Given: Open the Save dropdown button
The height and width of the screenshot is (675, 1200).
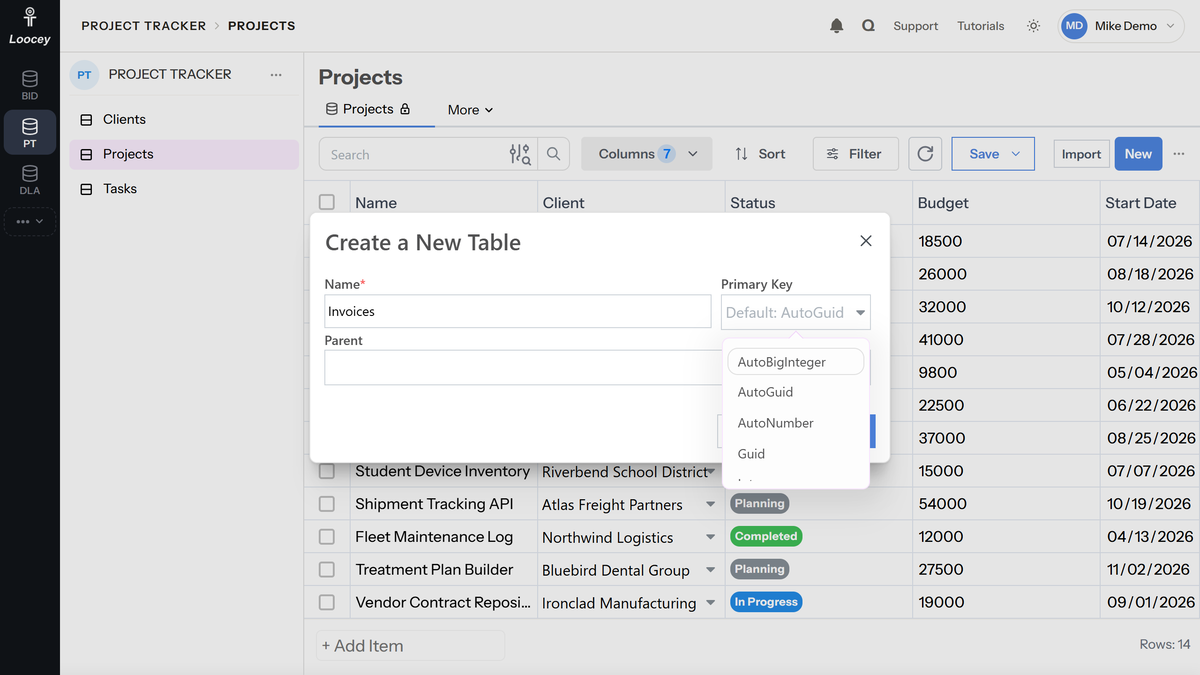Looking at the screenshot, I should click(x=993, y=154).
